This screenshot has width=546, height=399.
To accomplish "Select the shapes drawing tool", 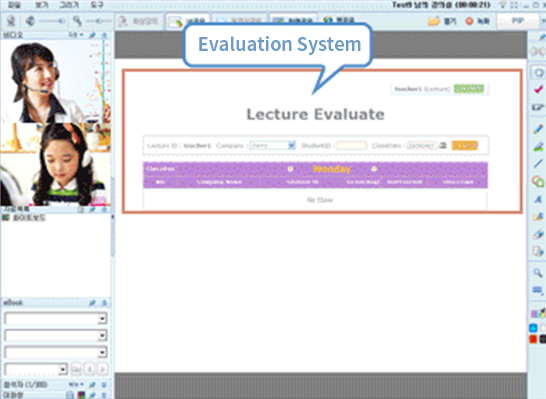I will click(x=538, y=181).
